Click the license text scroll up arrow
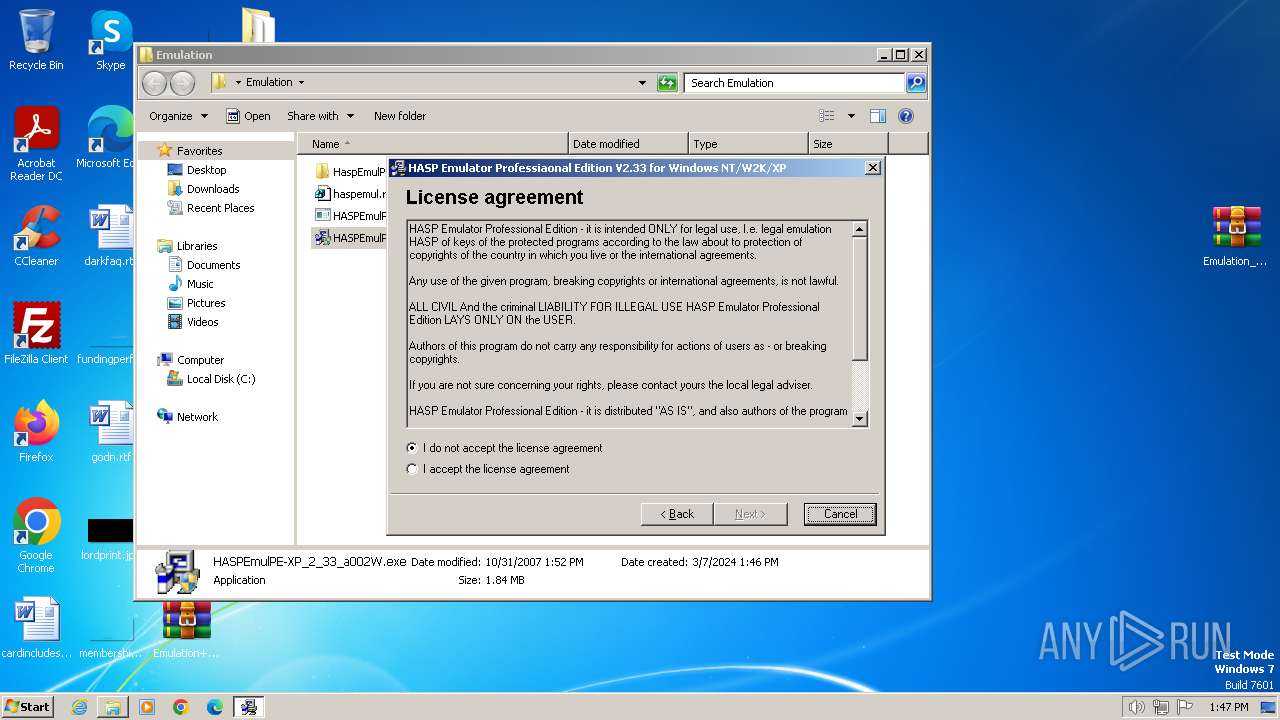Image resolution: width=1280 pixels, height=720 pixels. pyautogui.click(x=859, y=229)
